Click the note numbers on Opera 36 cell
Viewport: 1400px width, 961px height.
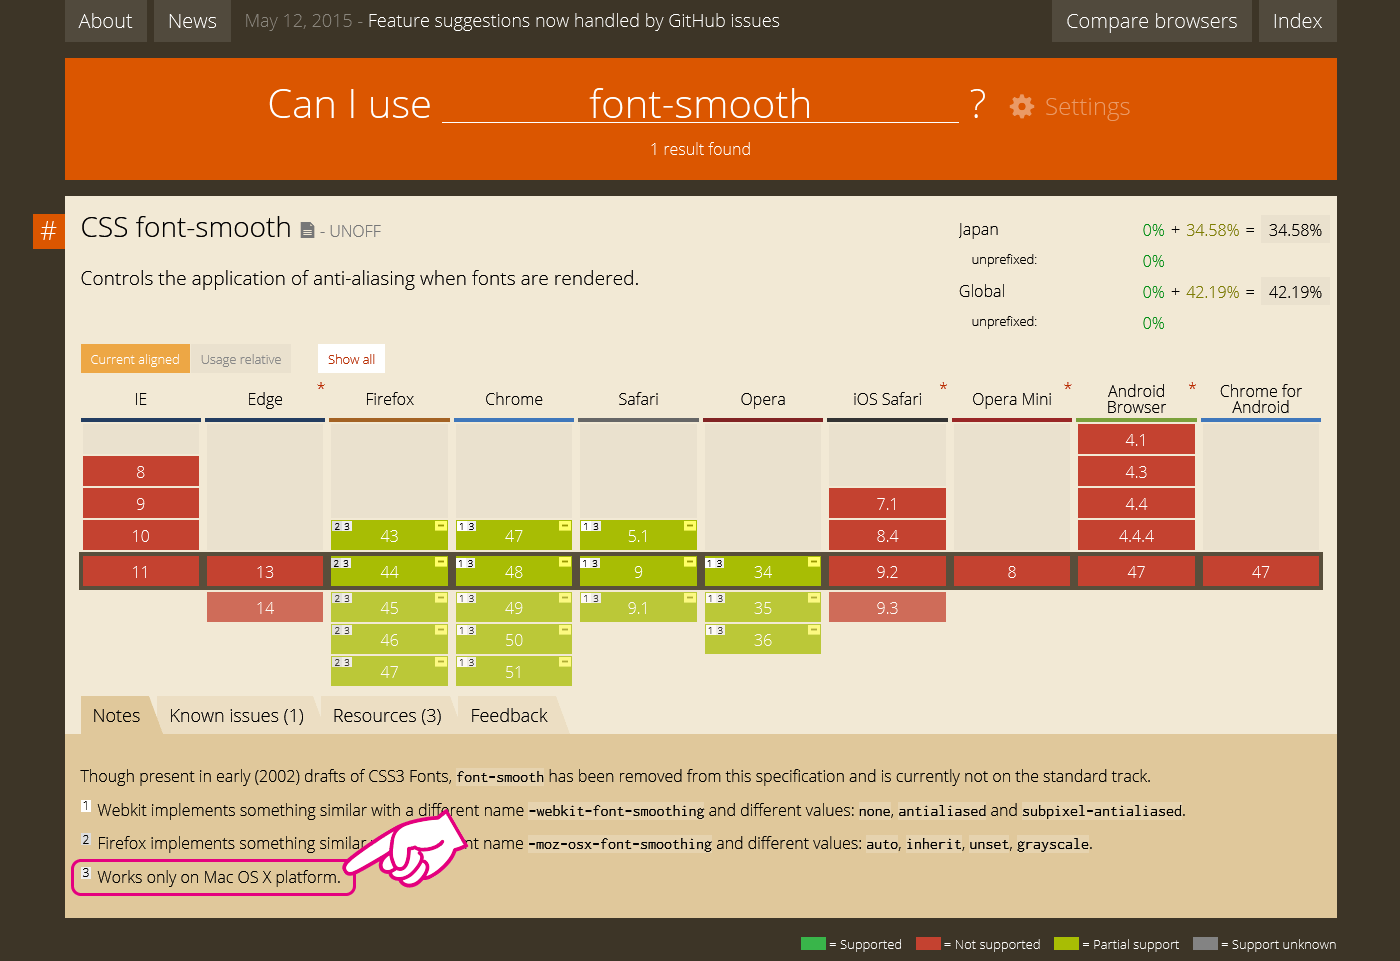tap(716, 631)
